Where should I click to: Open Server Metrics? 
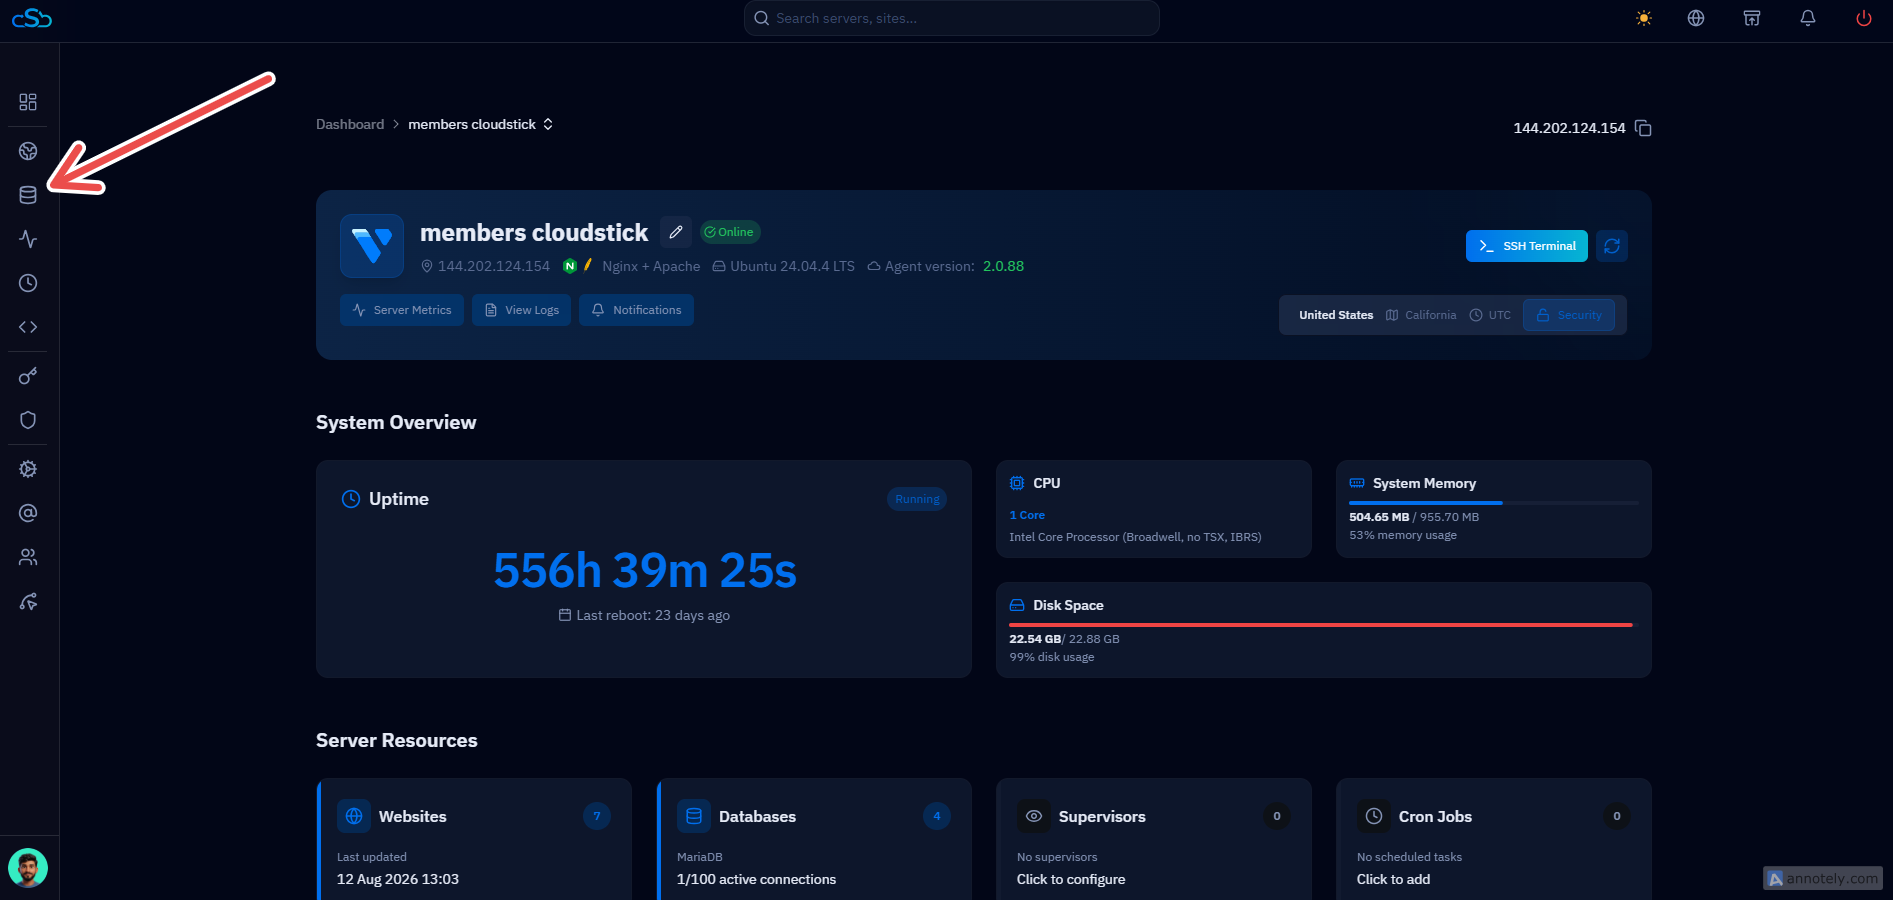(402, 310)
